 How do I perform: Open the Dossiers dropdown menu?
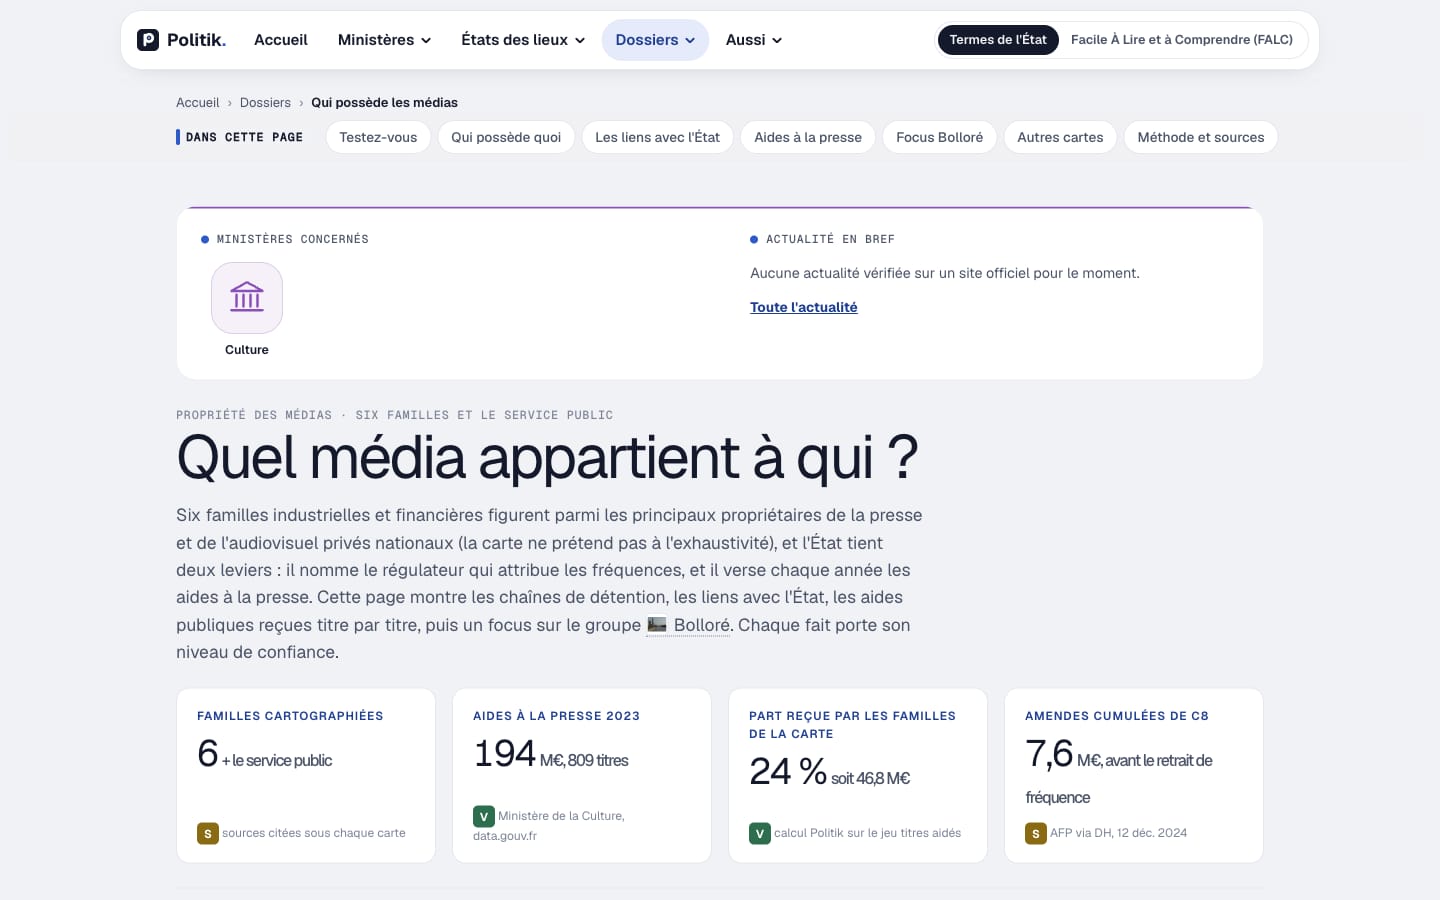tap(655, 40)
